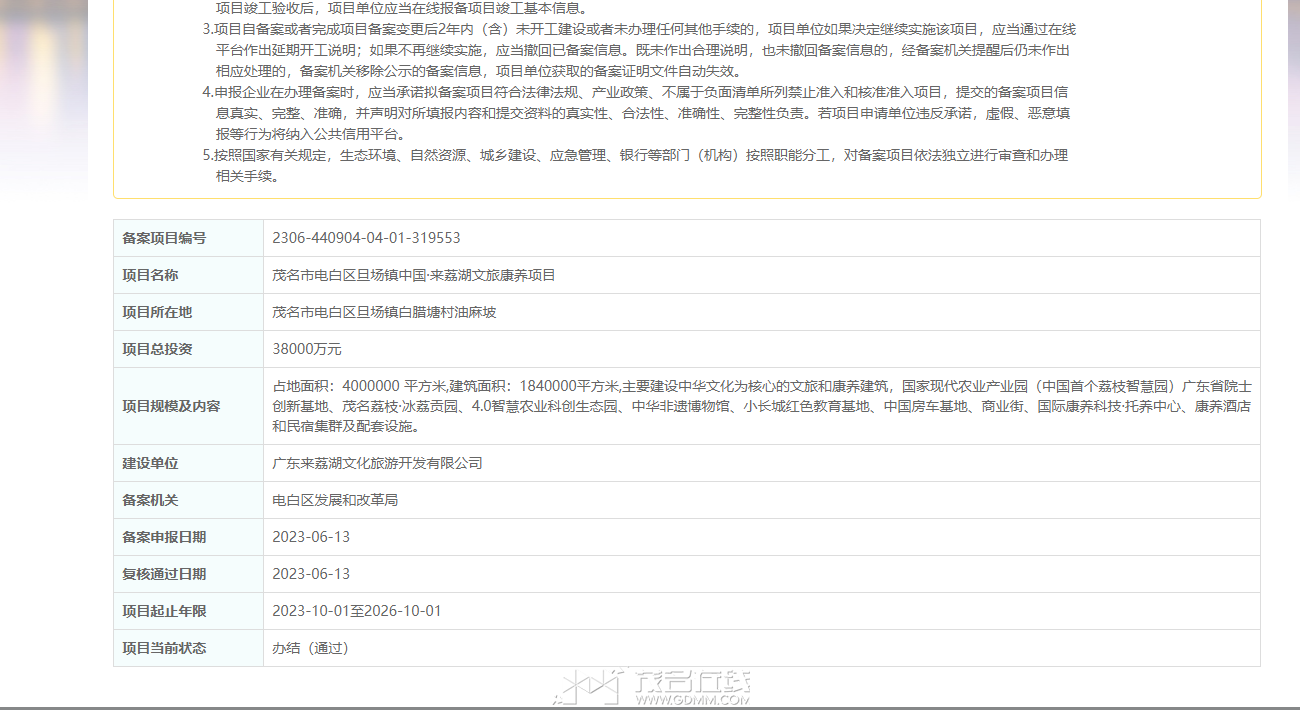
Task: Click the project scale description starting 占地面积
Action: (761, 406)
